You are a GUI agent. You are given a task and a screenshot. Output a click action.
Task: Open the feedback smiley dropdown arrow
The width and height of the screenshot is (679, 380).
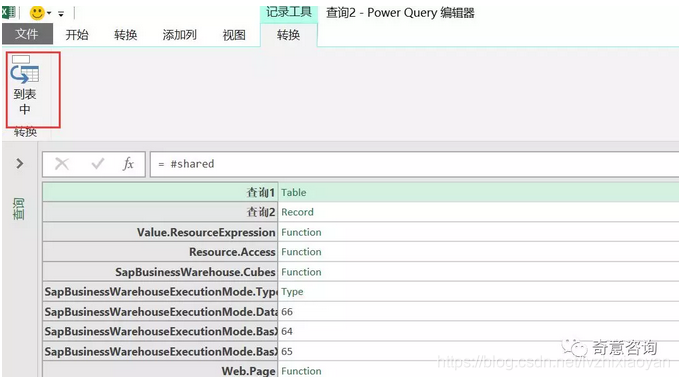[x=49, y=13]
